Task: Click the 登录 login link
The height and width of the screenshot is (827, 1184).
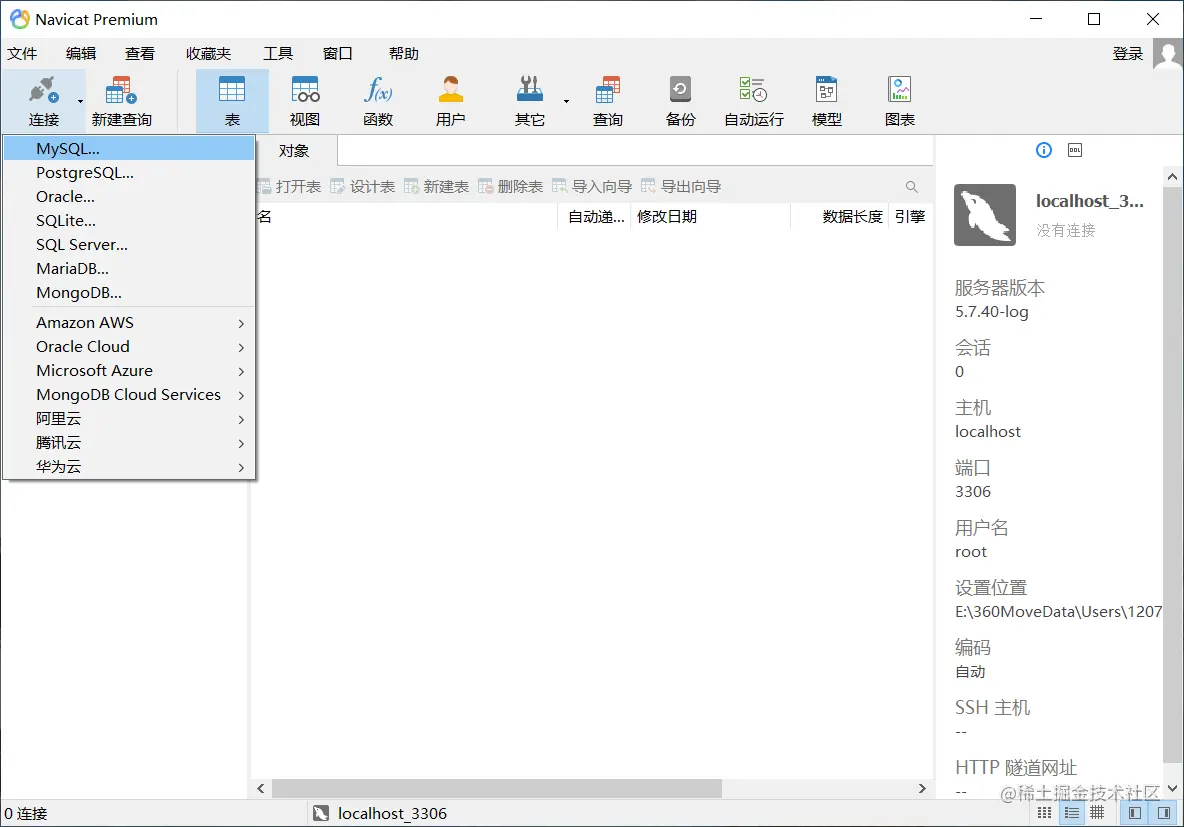Action: pyautogui.click(x=1128, y=54)
